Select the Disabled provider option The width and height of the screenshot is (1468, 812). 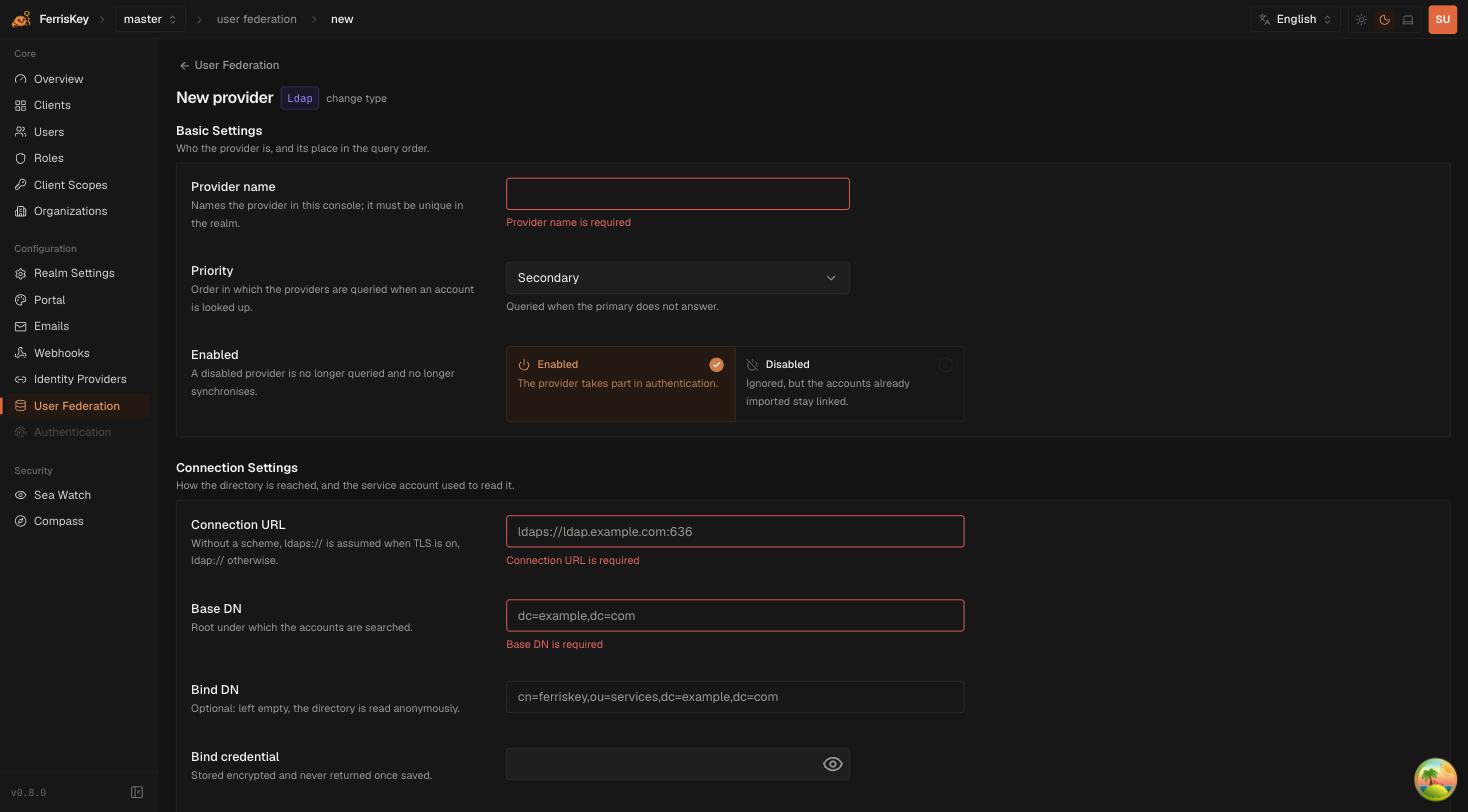pyautogui.click(x=849, y=384)
